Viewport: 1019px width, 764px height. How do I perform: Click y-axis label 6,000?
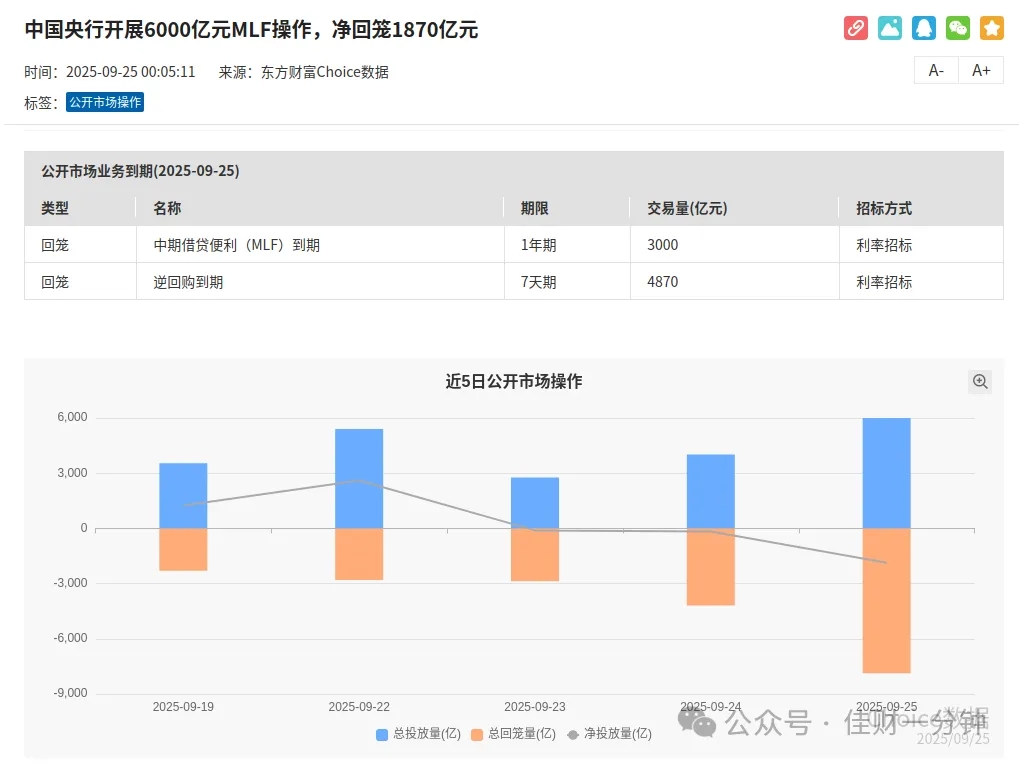coord(72,417)
